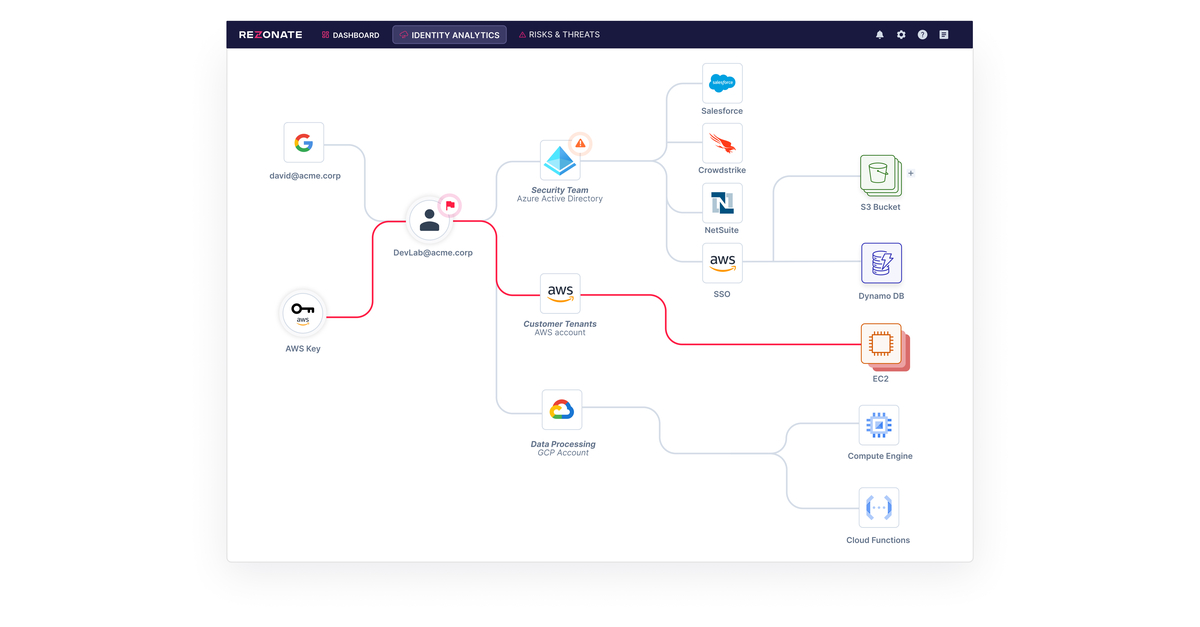Switch to the Dashboard tab
Screen dimensions: 1200x627
click(350, 34)
